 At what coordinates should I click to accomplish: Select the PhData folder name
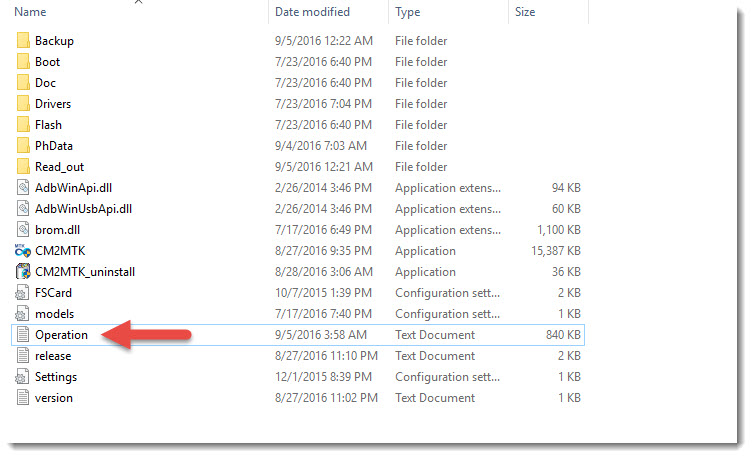54,146
